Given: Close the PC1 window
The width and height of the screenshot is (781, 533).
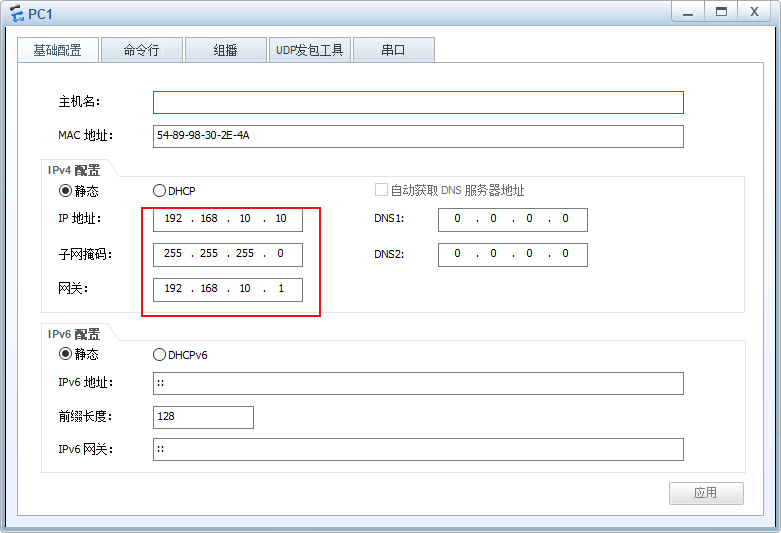Looking at the screenshot, I should [755, 12].
